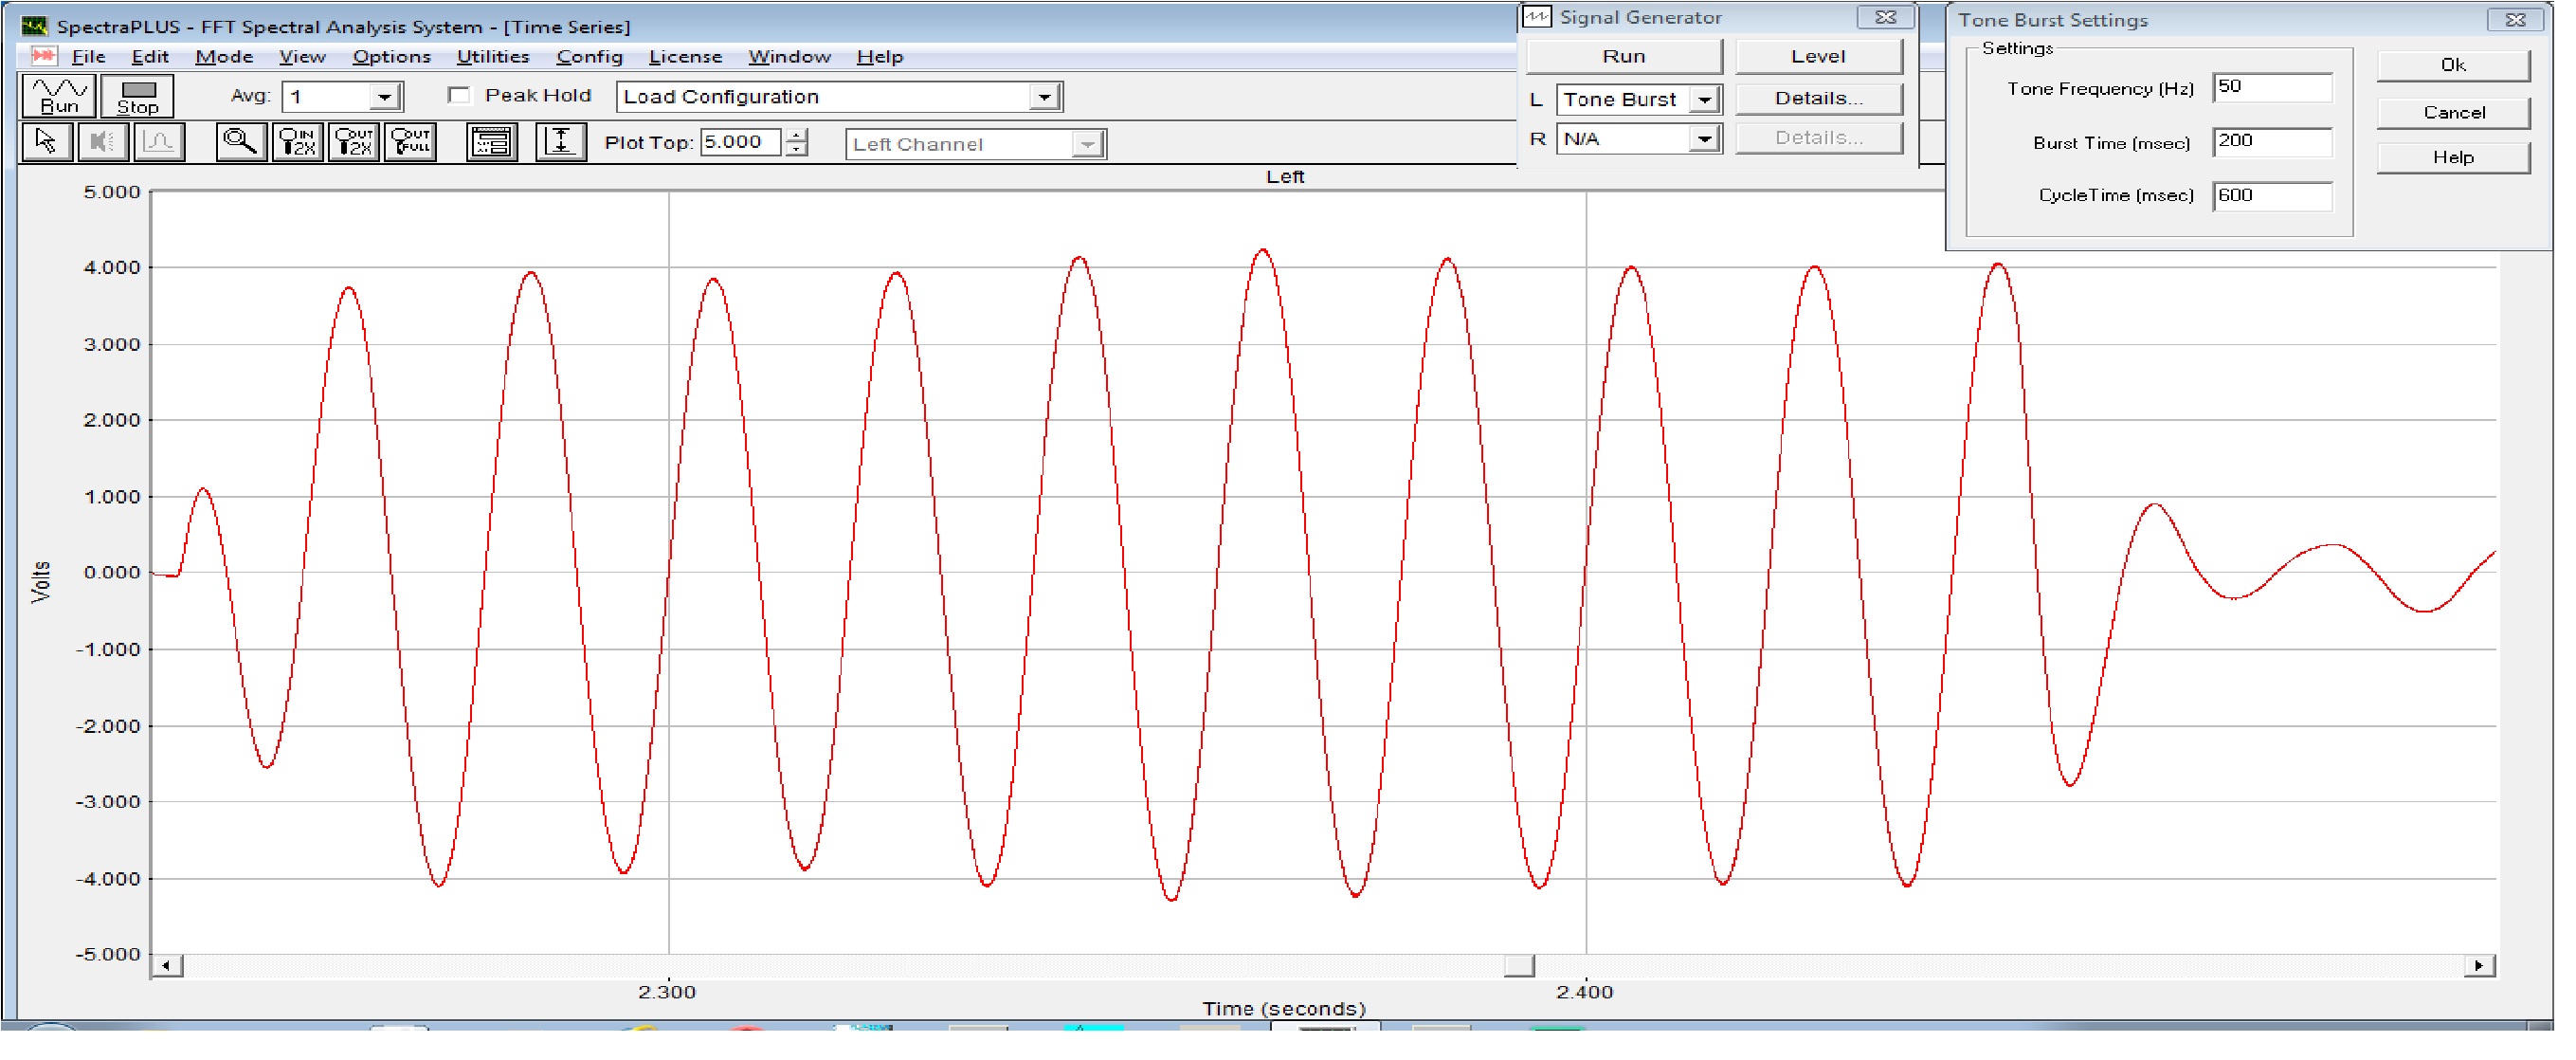Select the arrow pointer tool
Image resolution: width=2576 pixels, height=1060 pixels.
coord(46,142)
